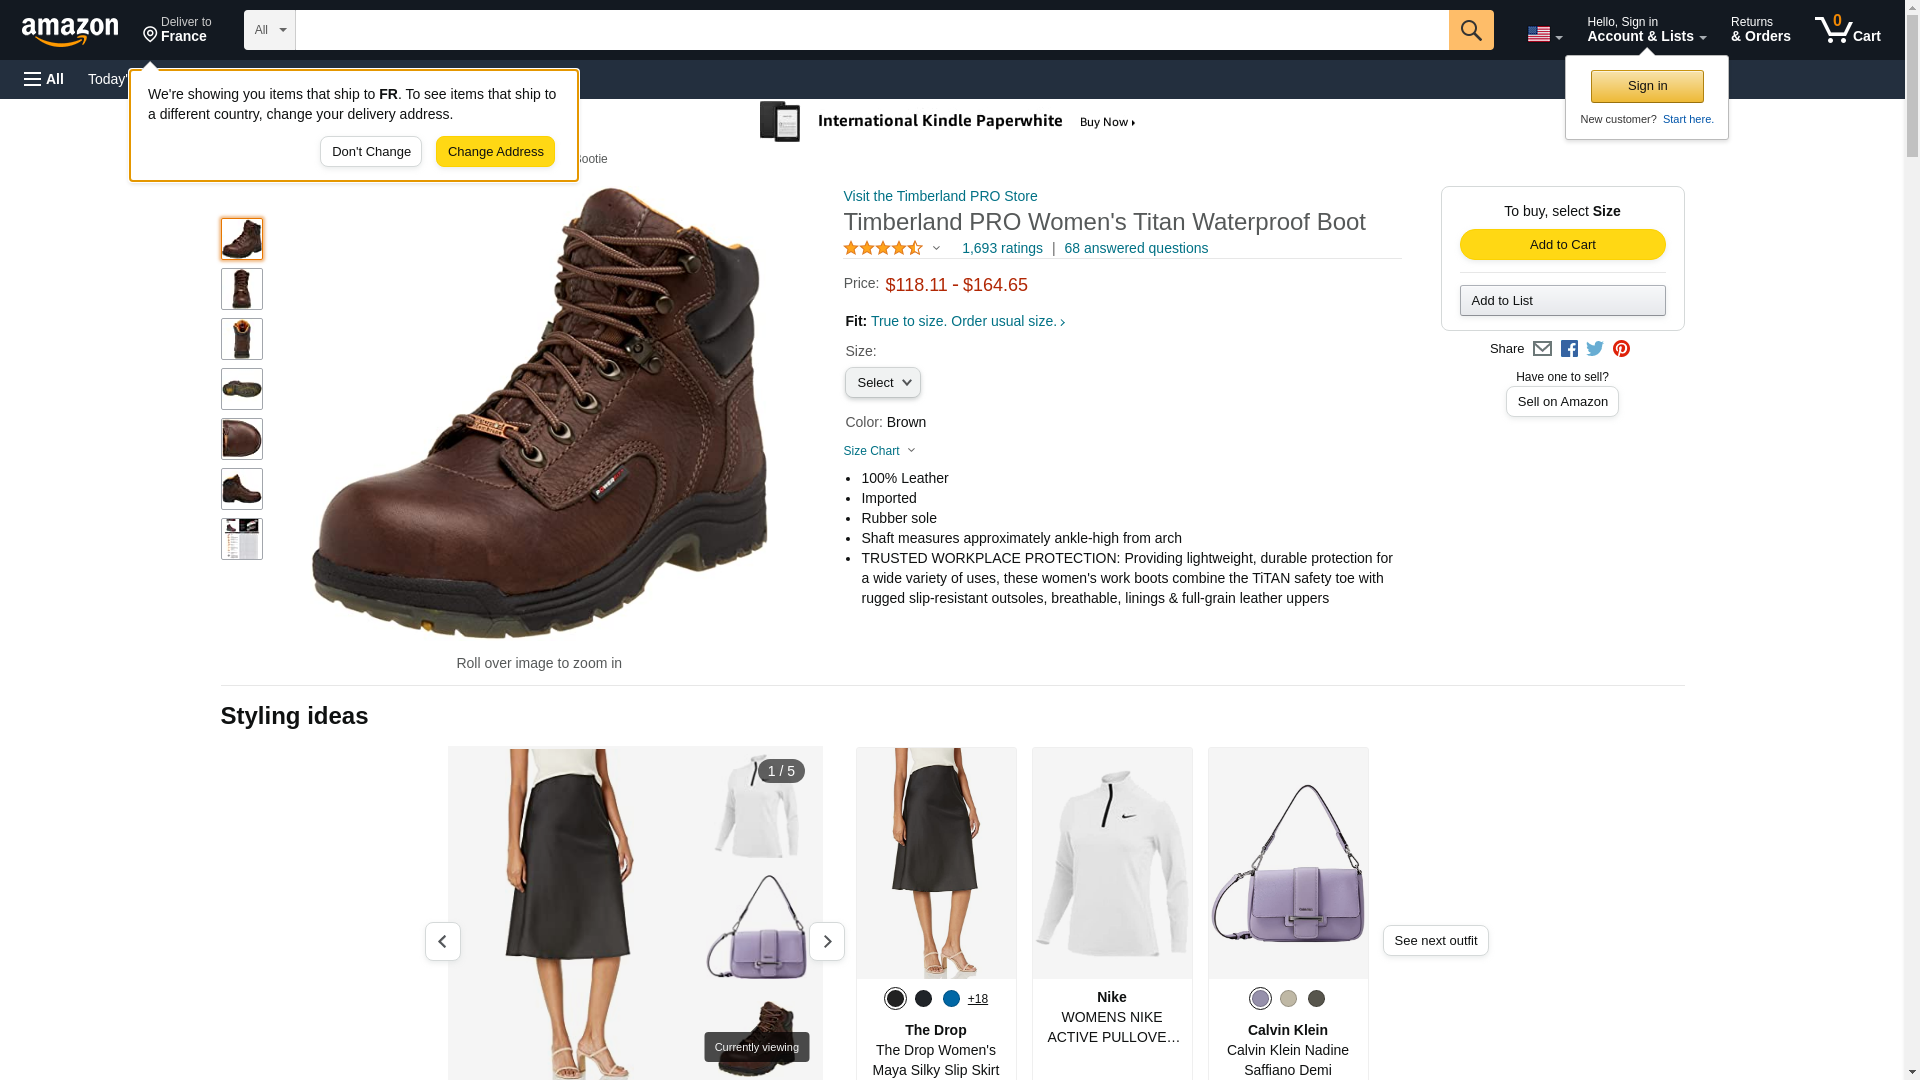The image size is (1920, 1080).
Task: Click the Change Address button
Action: 495,152
